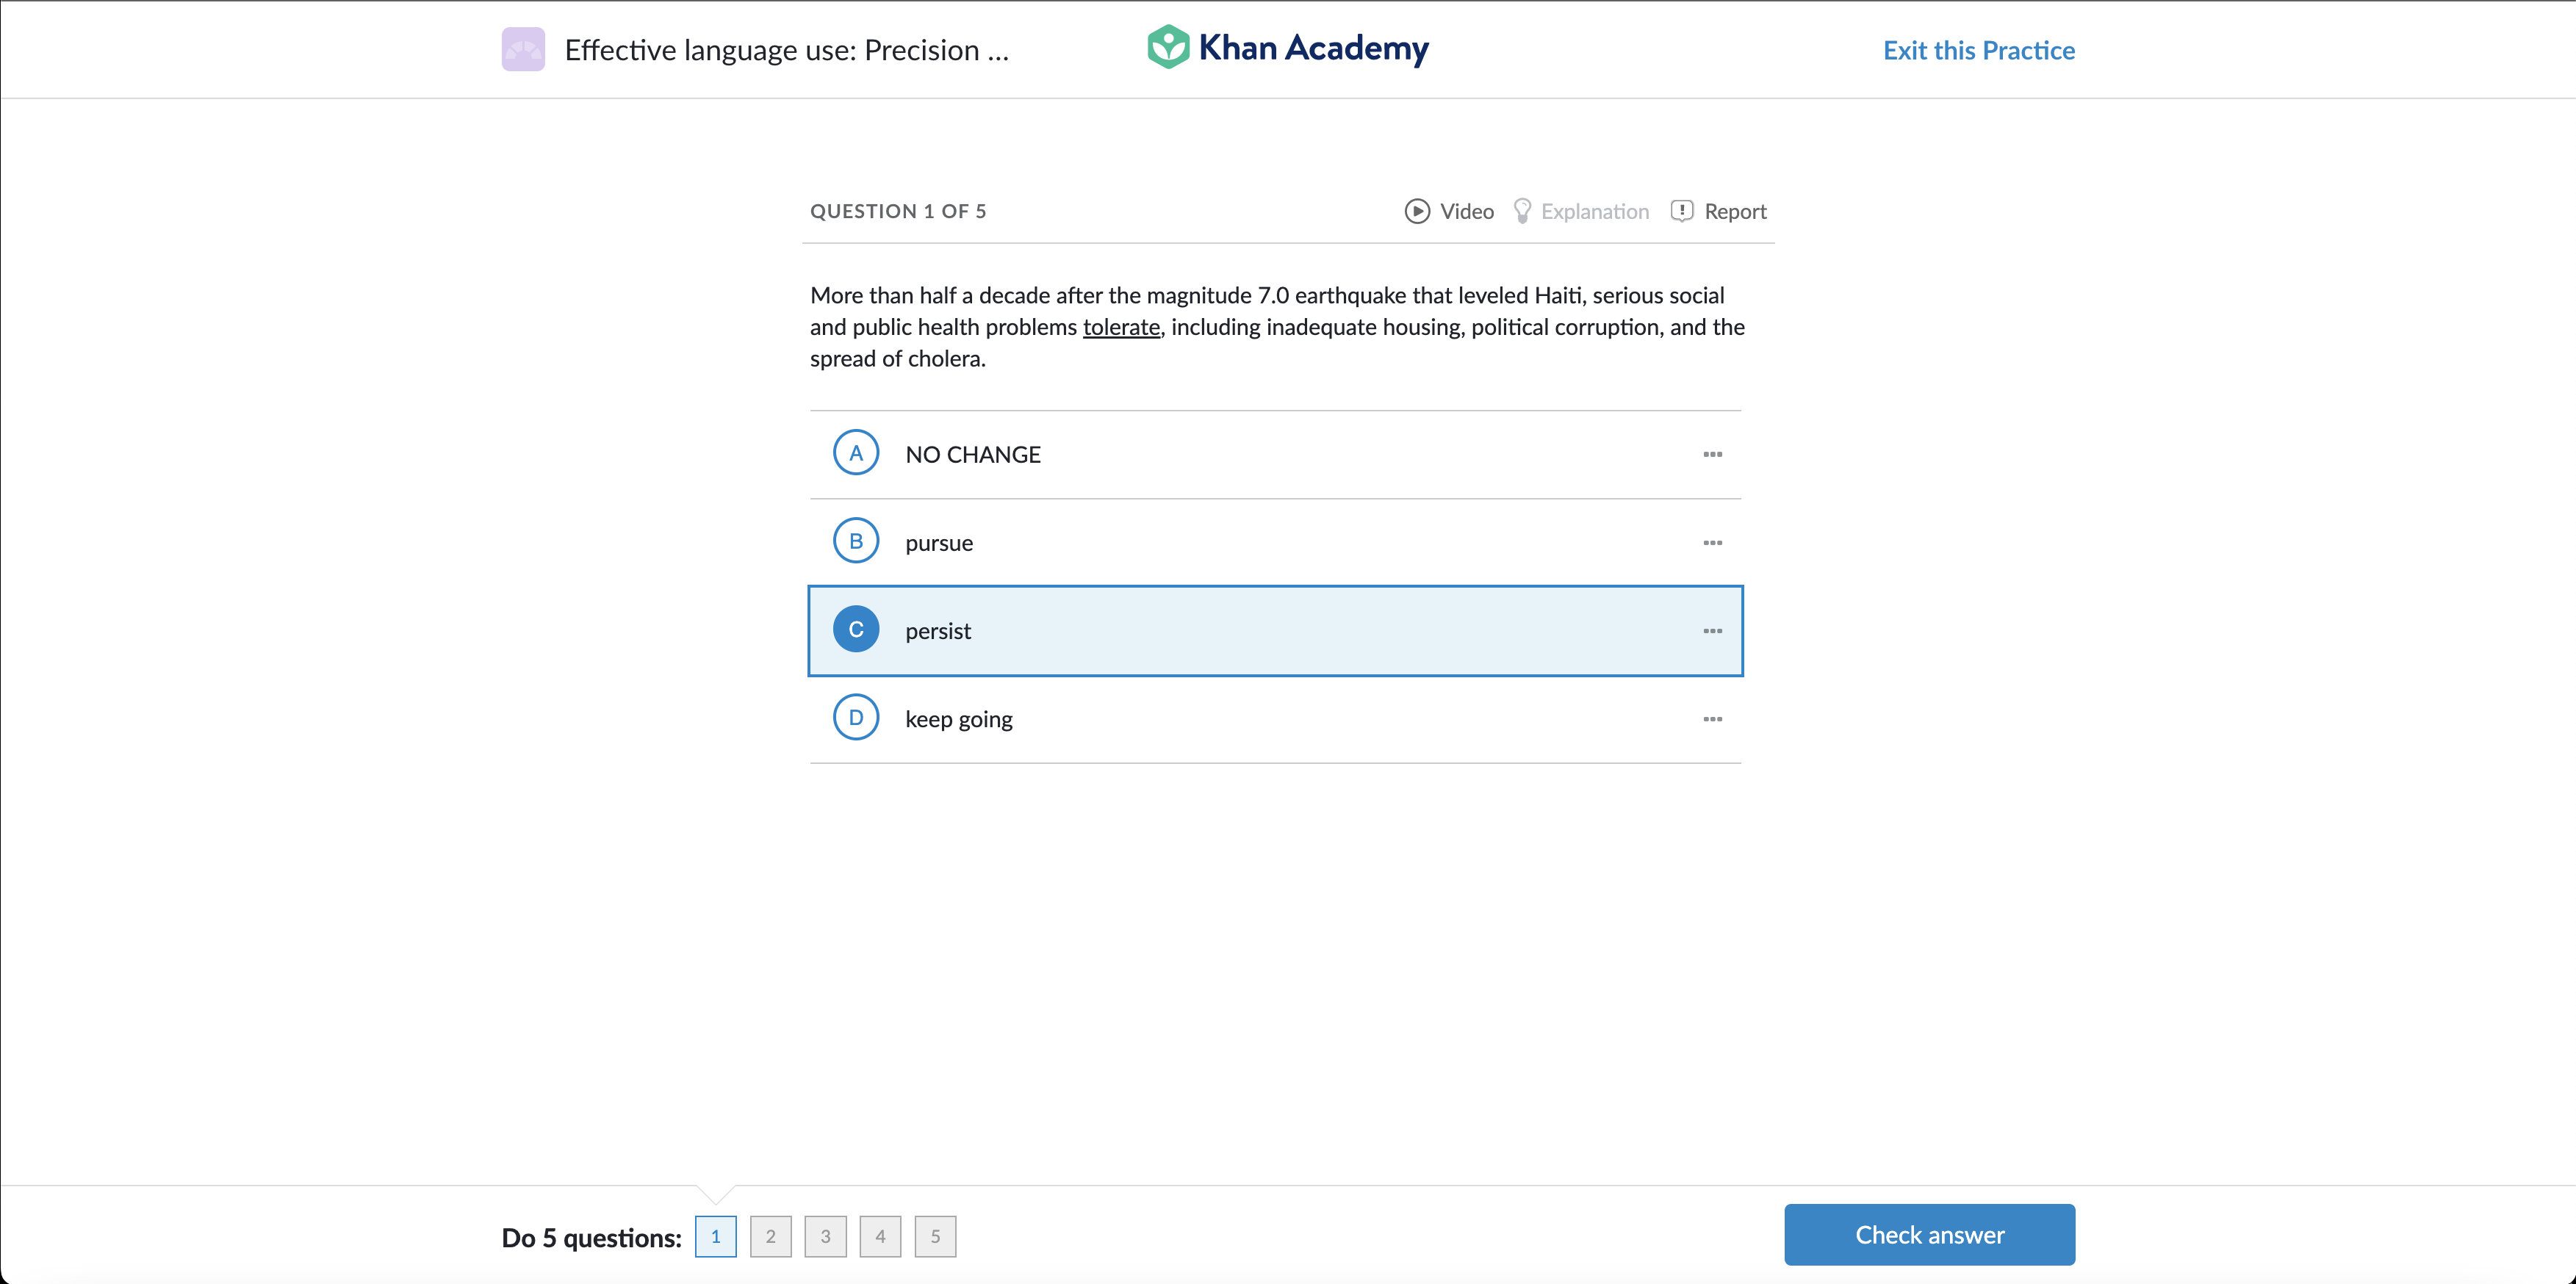This screenshot has height=1284, width=2576.
Task: Click the Khan Academy leaf logo
Action: [x=1167, y=47]
